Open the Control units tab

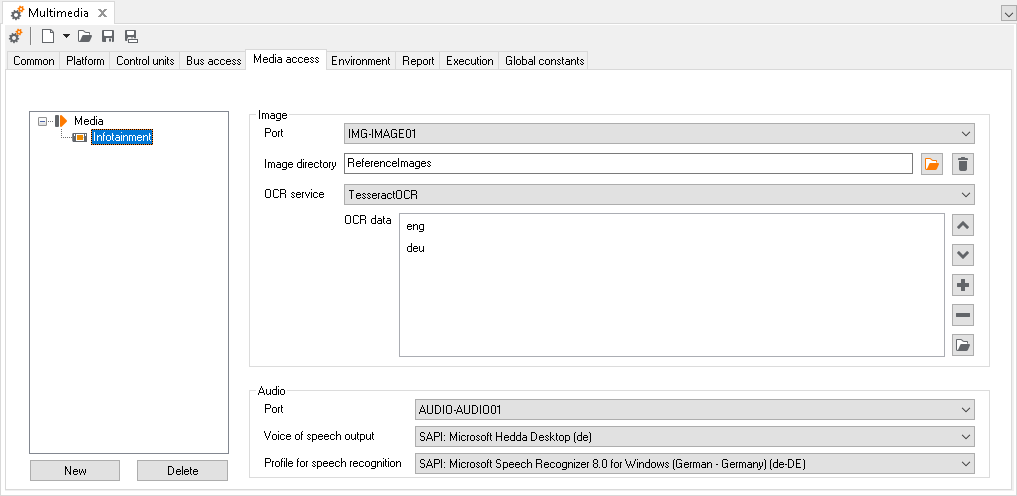coord(145,61)
